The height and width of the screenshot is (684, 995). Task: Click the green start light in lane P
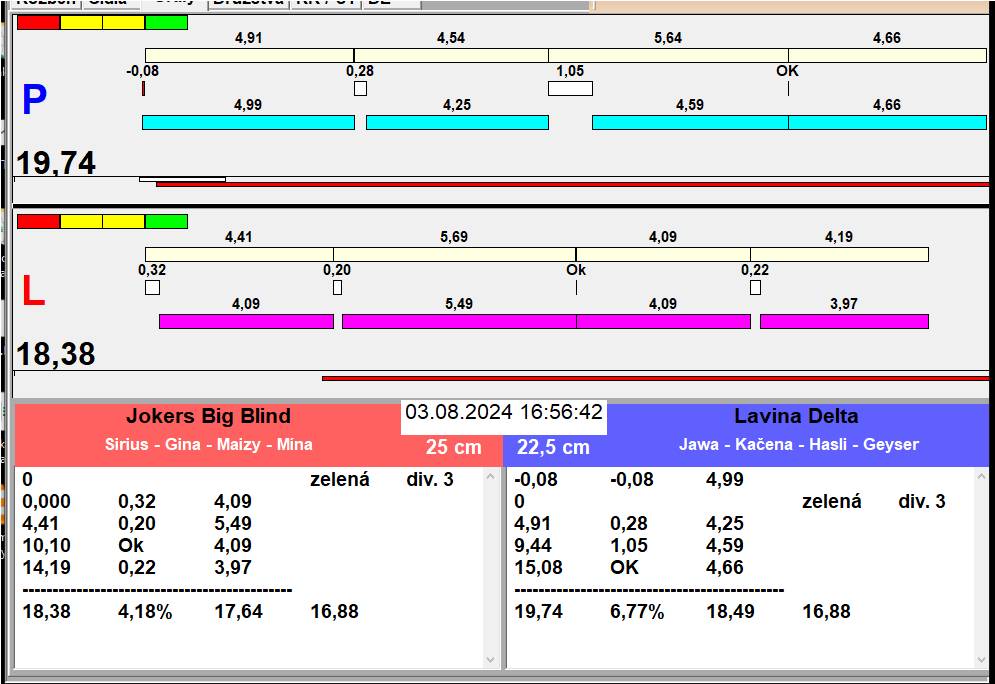166,22
